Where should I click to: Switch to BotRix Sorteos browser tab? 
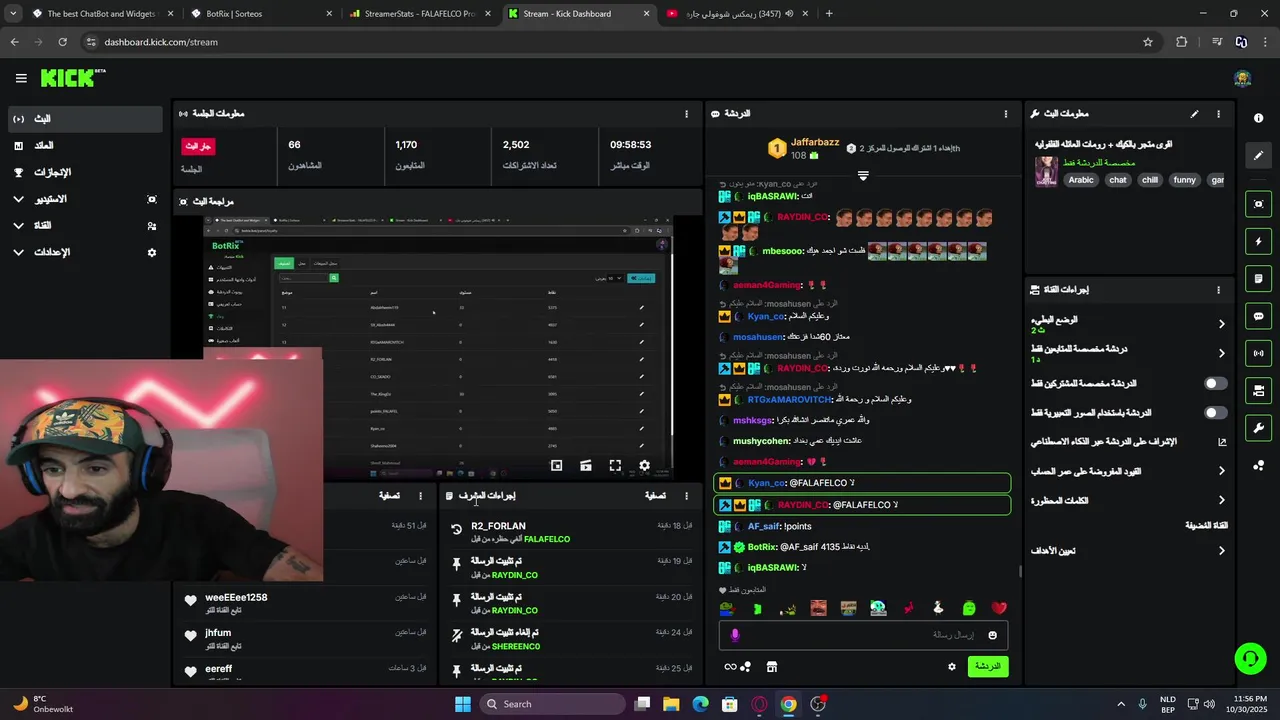pos(261,14)
